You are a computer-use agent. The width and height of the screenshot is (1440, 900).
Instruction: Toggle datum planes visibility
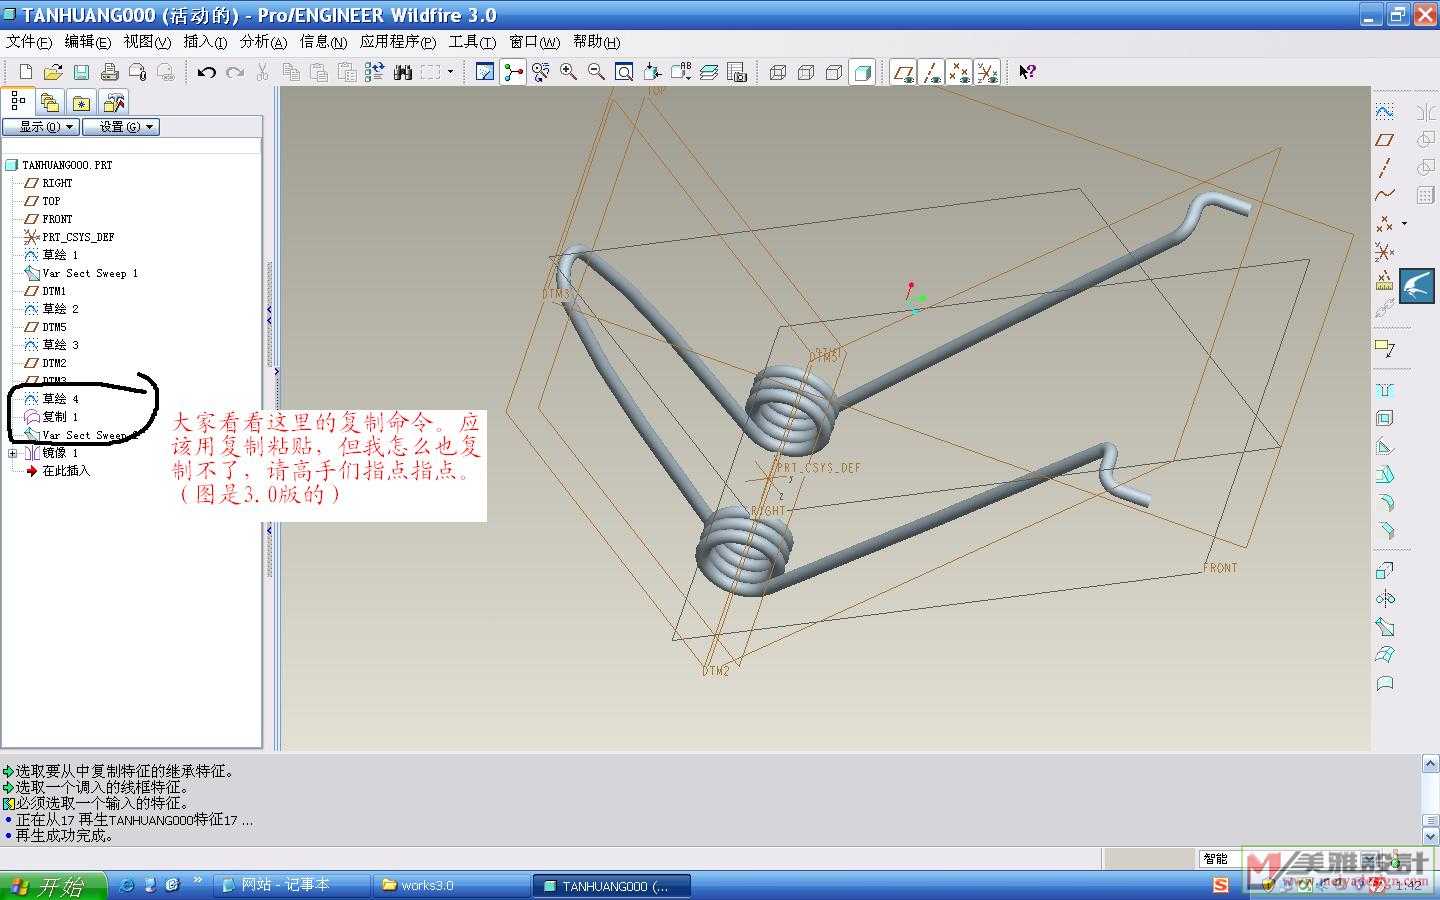[x=903, y=72]
